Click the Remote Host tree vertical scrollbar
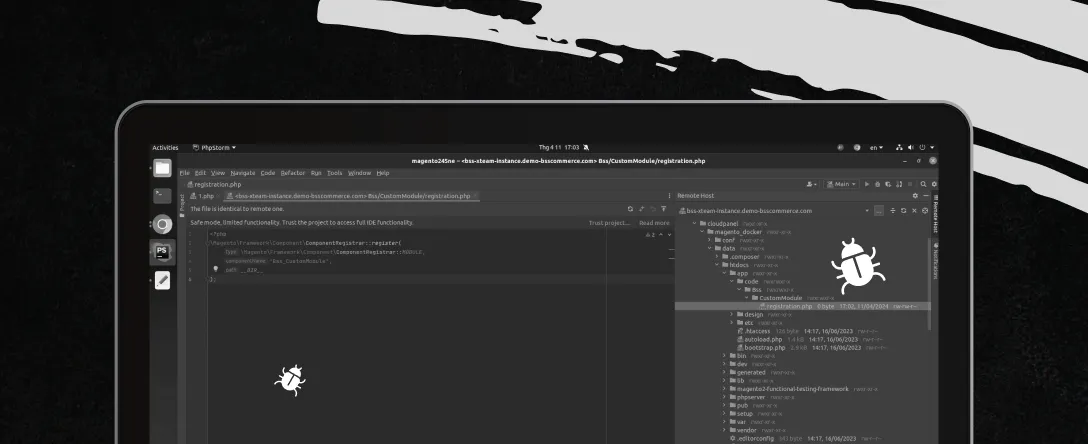The image size is (1088, 444). pyautogui.click(x=930, y=284)
